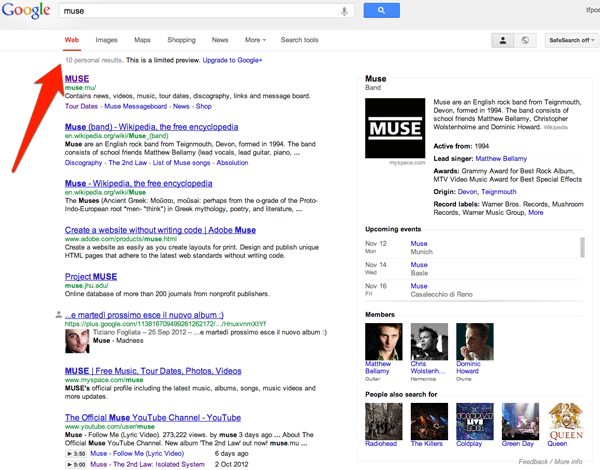This screenshot has height=470, width=600.
Task: Open the Project MUSE result
Action: [91, 277]
